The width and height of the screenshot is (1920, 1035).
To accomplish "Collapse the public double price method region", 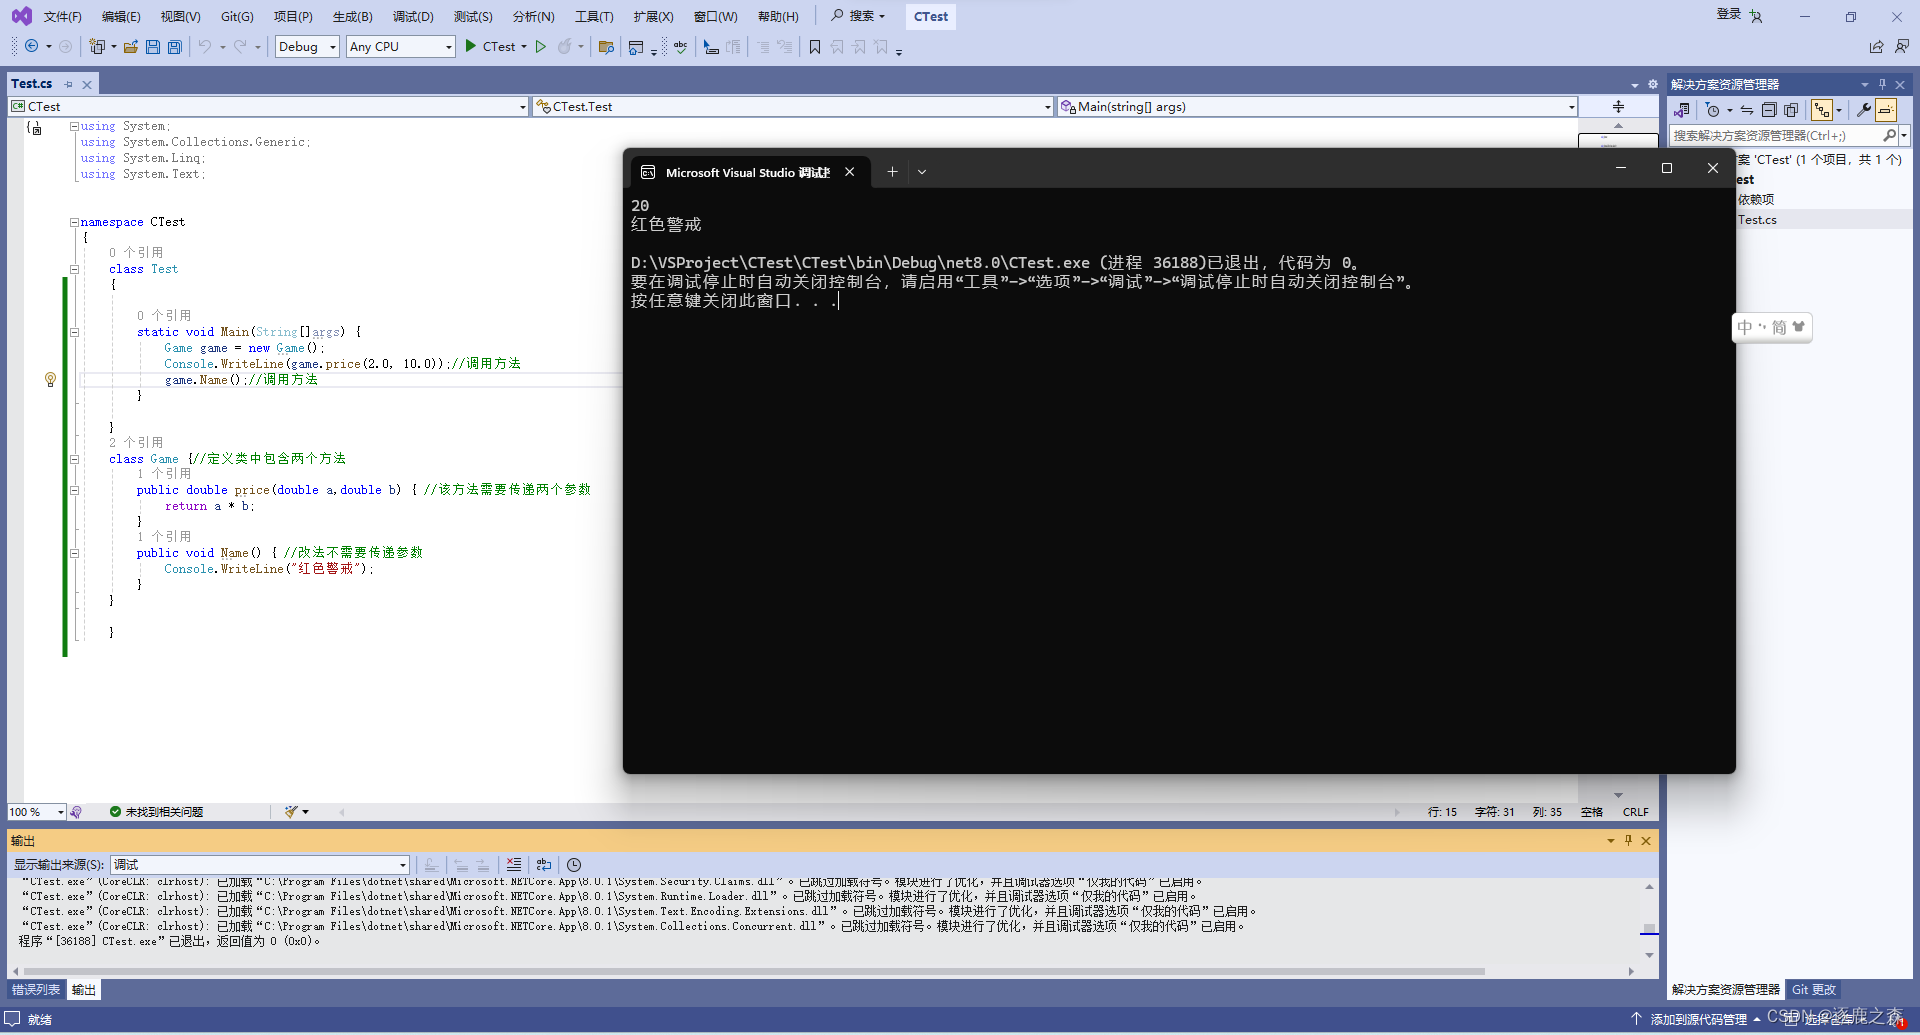I will [x=74, y=490].
